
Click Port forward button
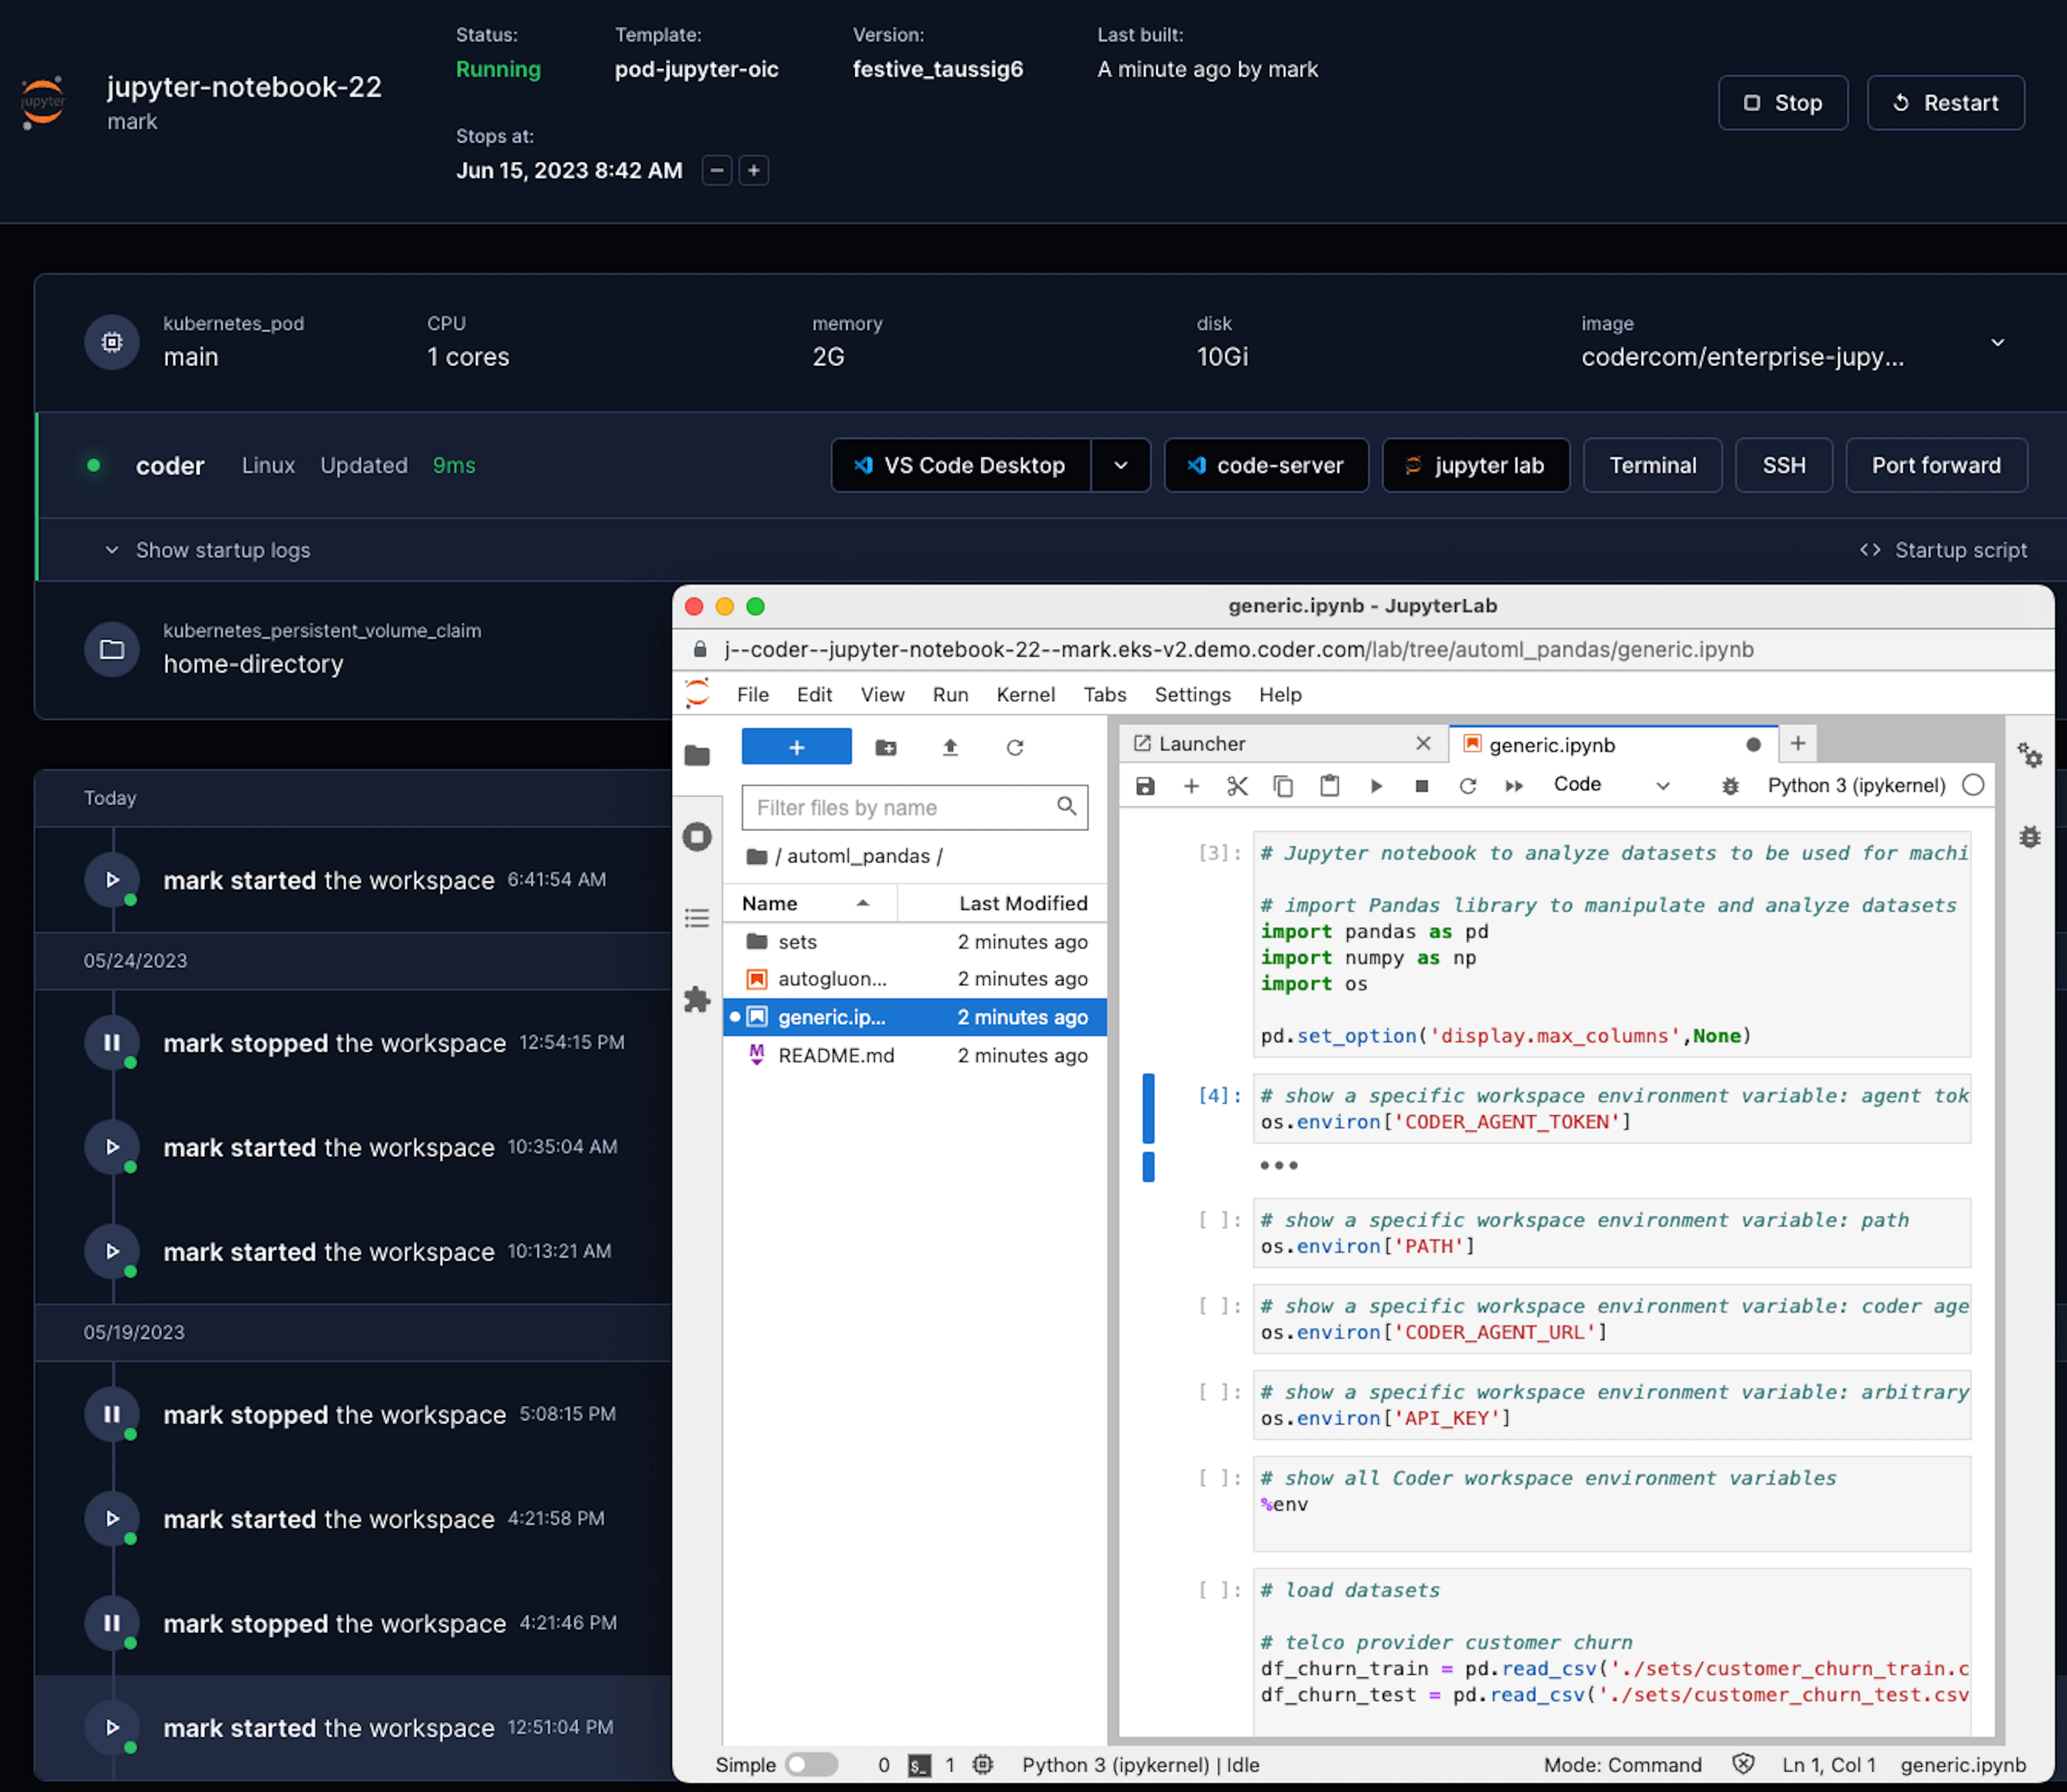pyautogui.click(x=1936, y=465)
